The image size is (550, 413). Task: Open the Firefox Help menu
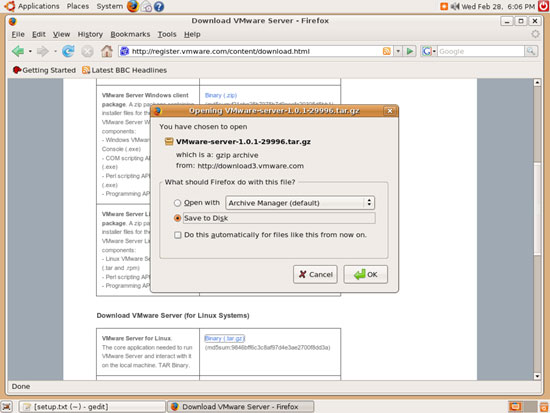[192, 34]
